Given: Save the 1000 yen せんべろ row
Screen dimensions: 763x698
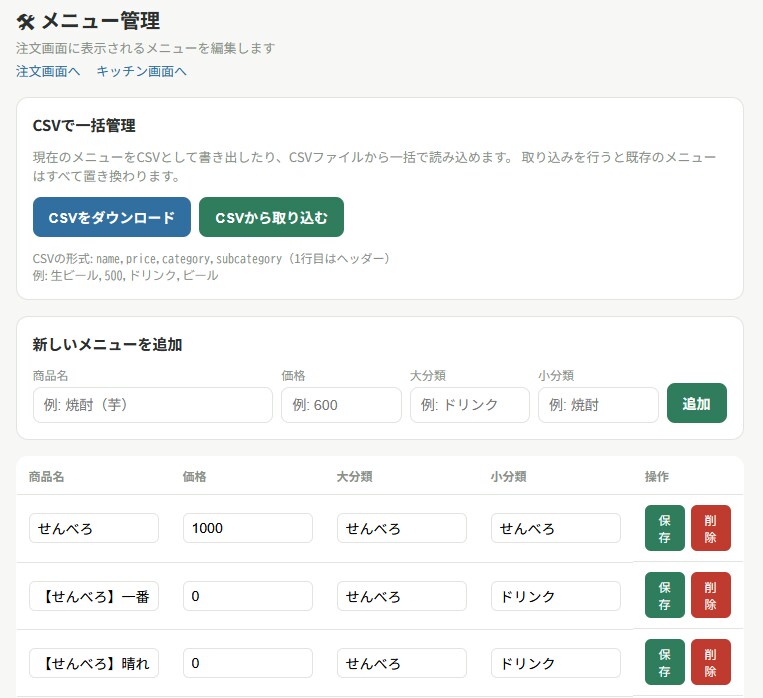Looking at the screenshot, I should coord(665,528).
